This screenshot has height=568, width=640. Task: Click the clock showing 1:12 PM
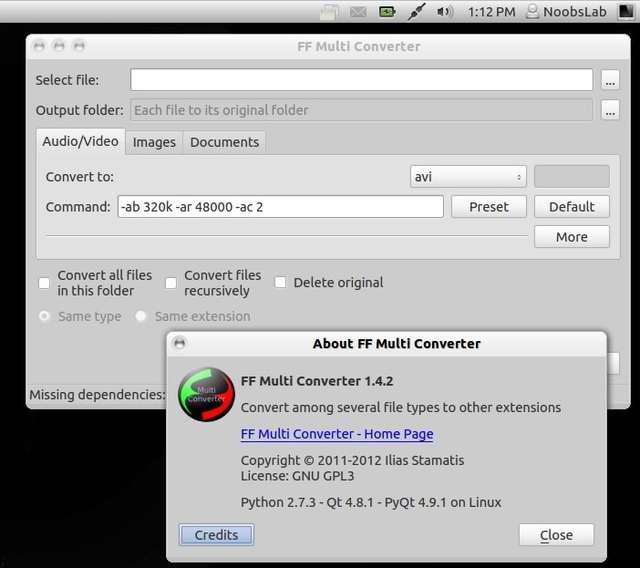click(x=491, y=12)
